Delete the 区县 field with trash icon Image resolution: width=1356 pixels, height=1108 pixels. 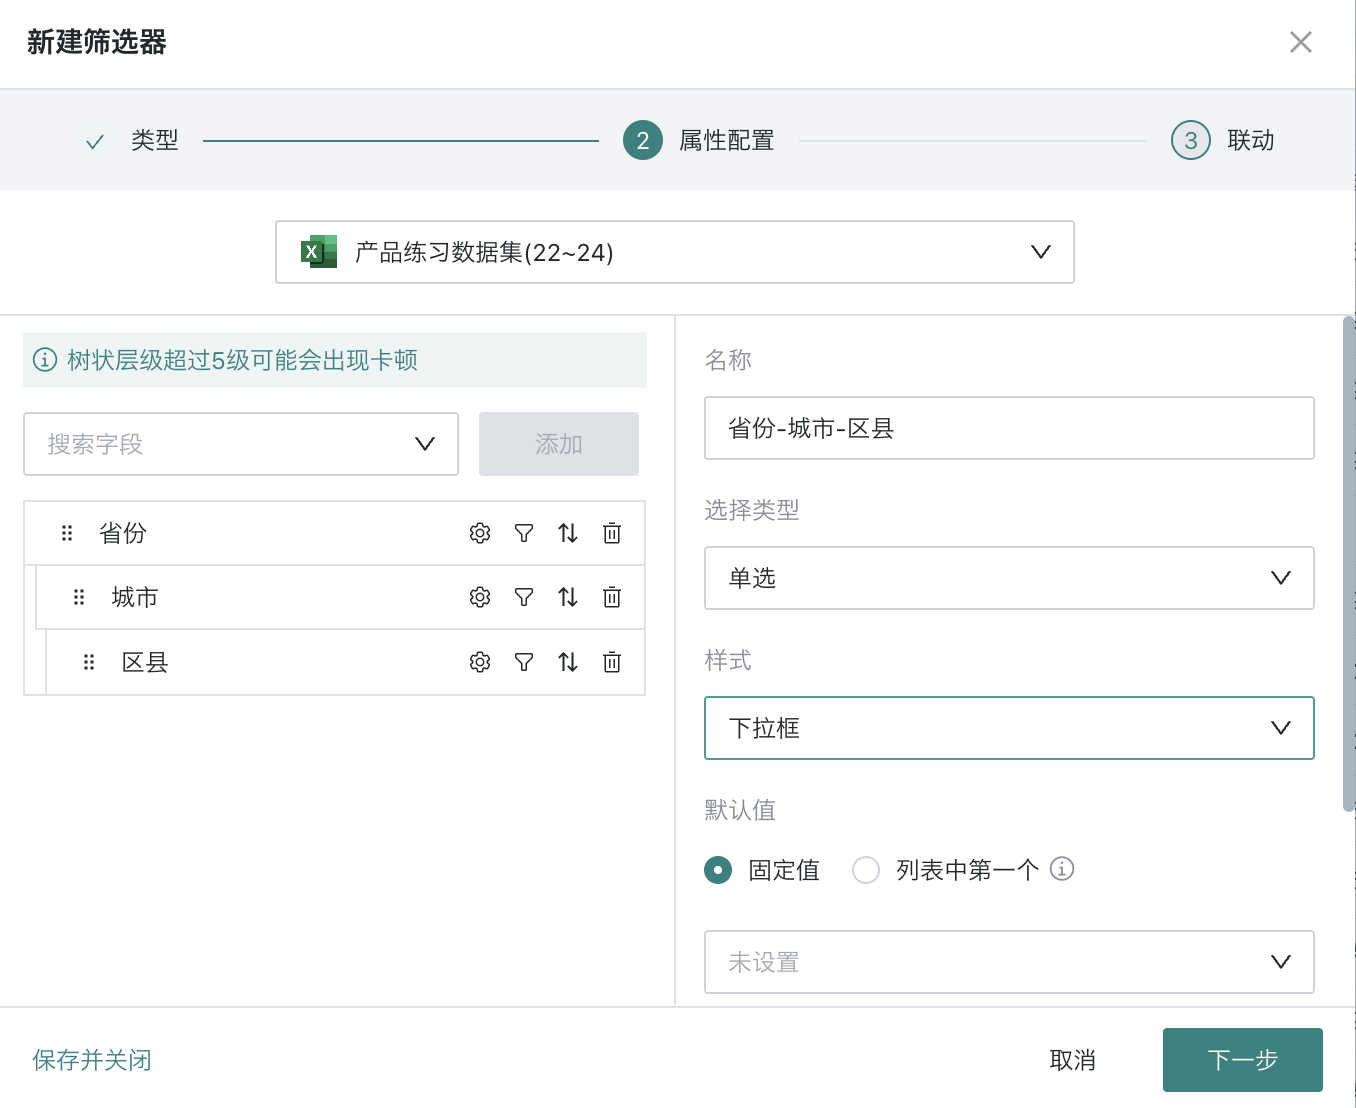(x=612, y=662)
